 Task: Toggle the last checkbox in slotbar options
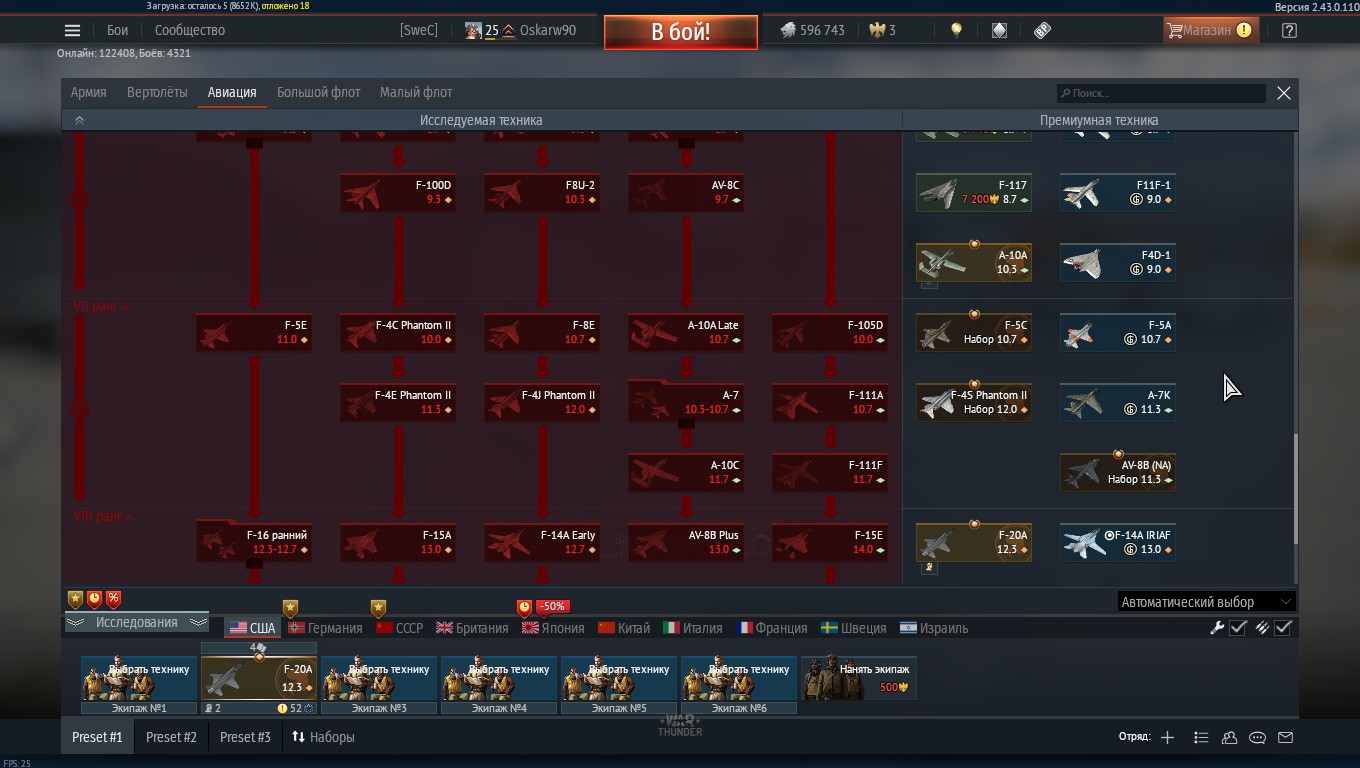pos(1284,628)
